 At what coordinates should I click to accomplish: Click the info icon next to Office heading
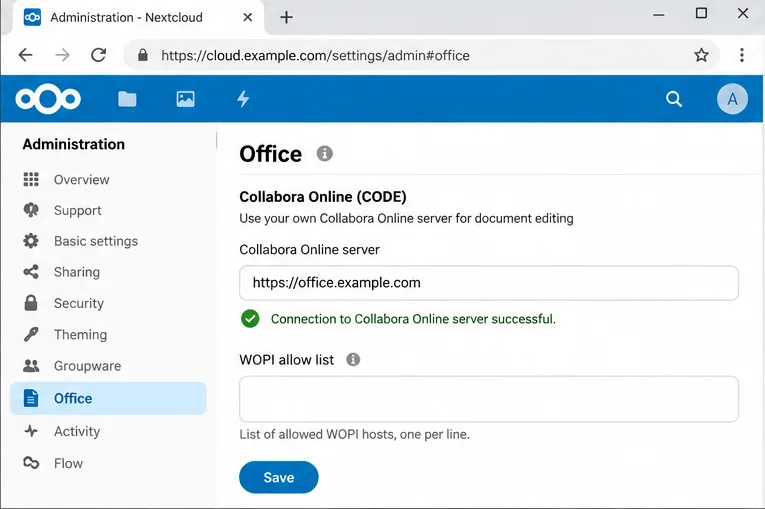tap(324, 154)
